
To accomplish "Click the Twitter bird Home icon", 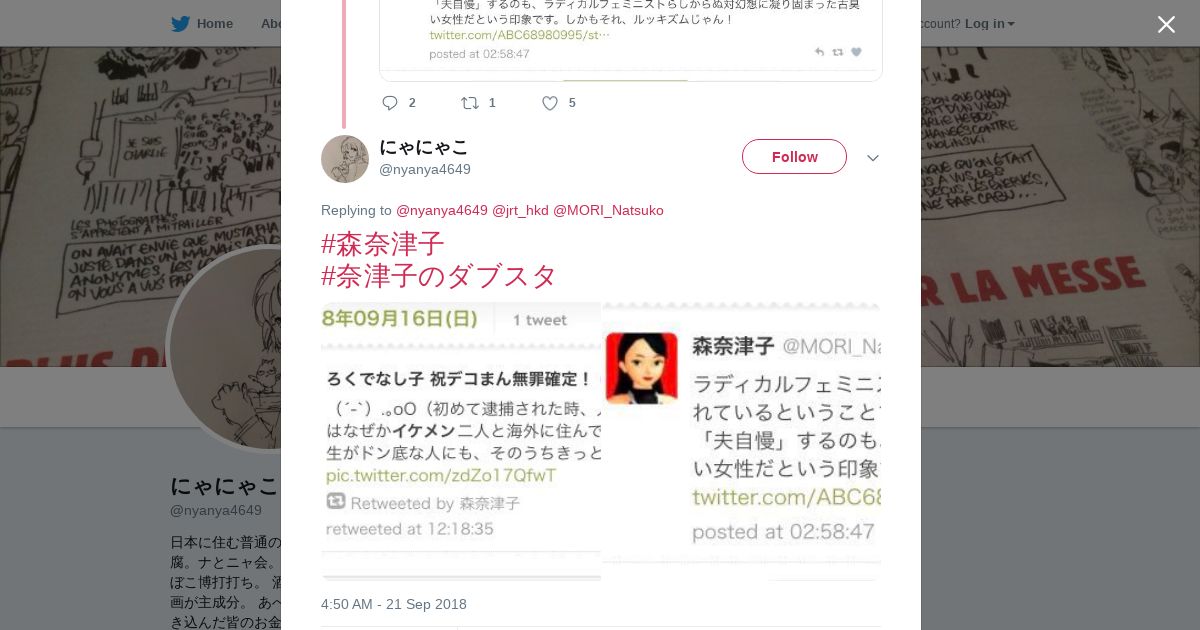I will [181, 23].
